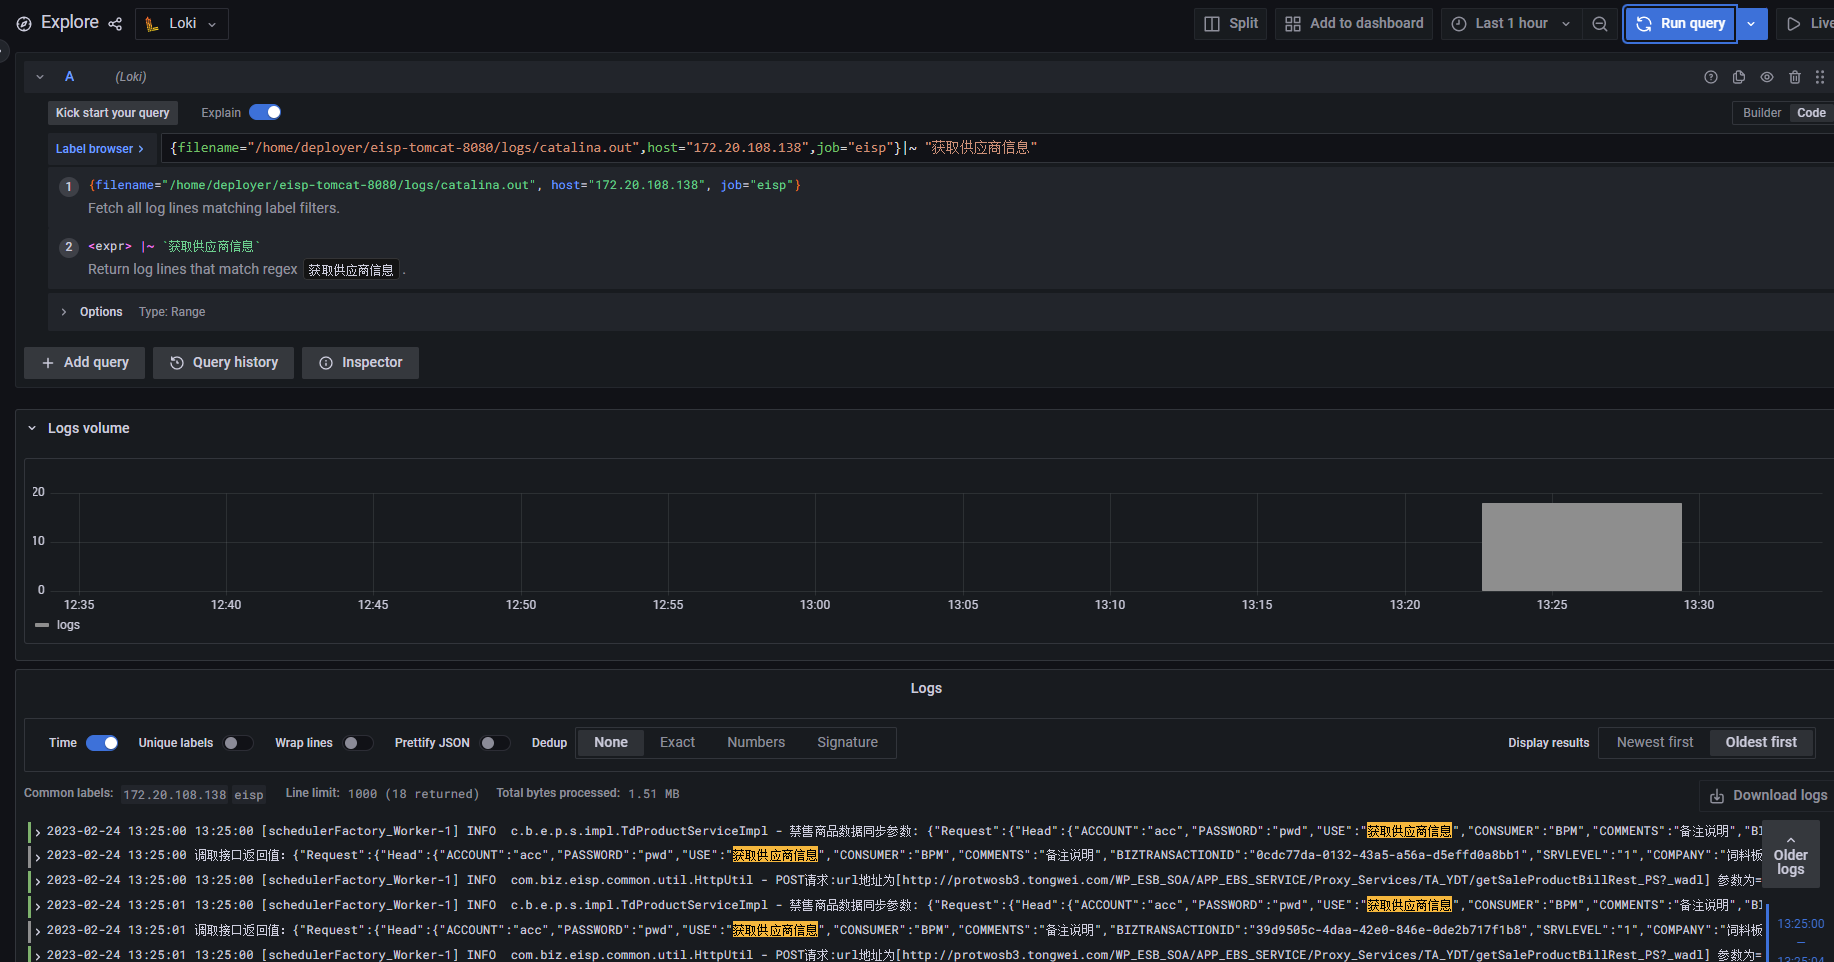The image size is (1834, 962).
Task: Click the regex value in explain step 2
Action: point(351,270)
